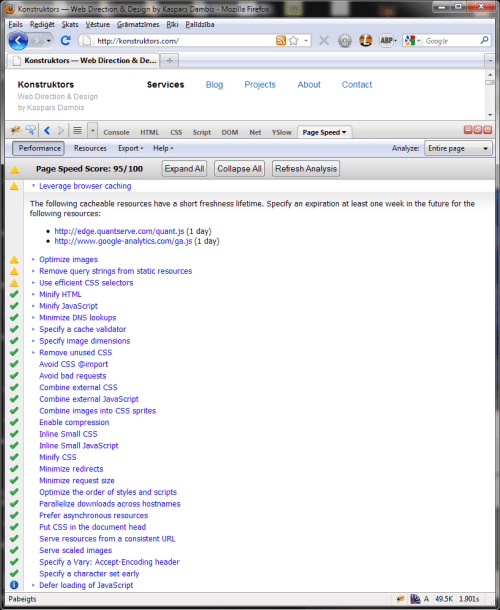Activate the Firebug inspect element icon

click(30, 130)
